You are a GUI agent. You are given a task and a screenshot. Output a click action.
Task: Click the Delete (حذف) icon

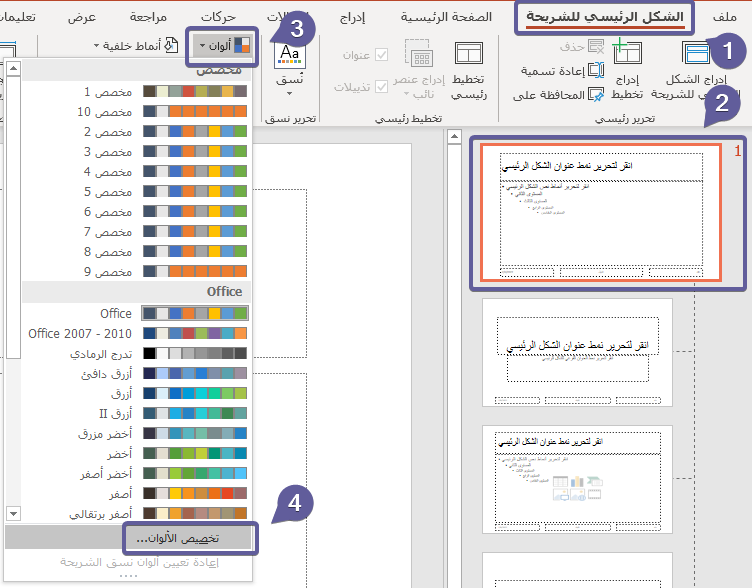pos(596,47)
